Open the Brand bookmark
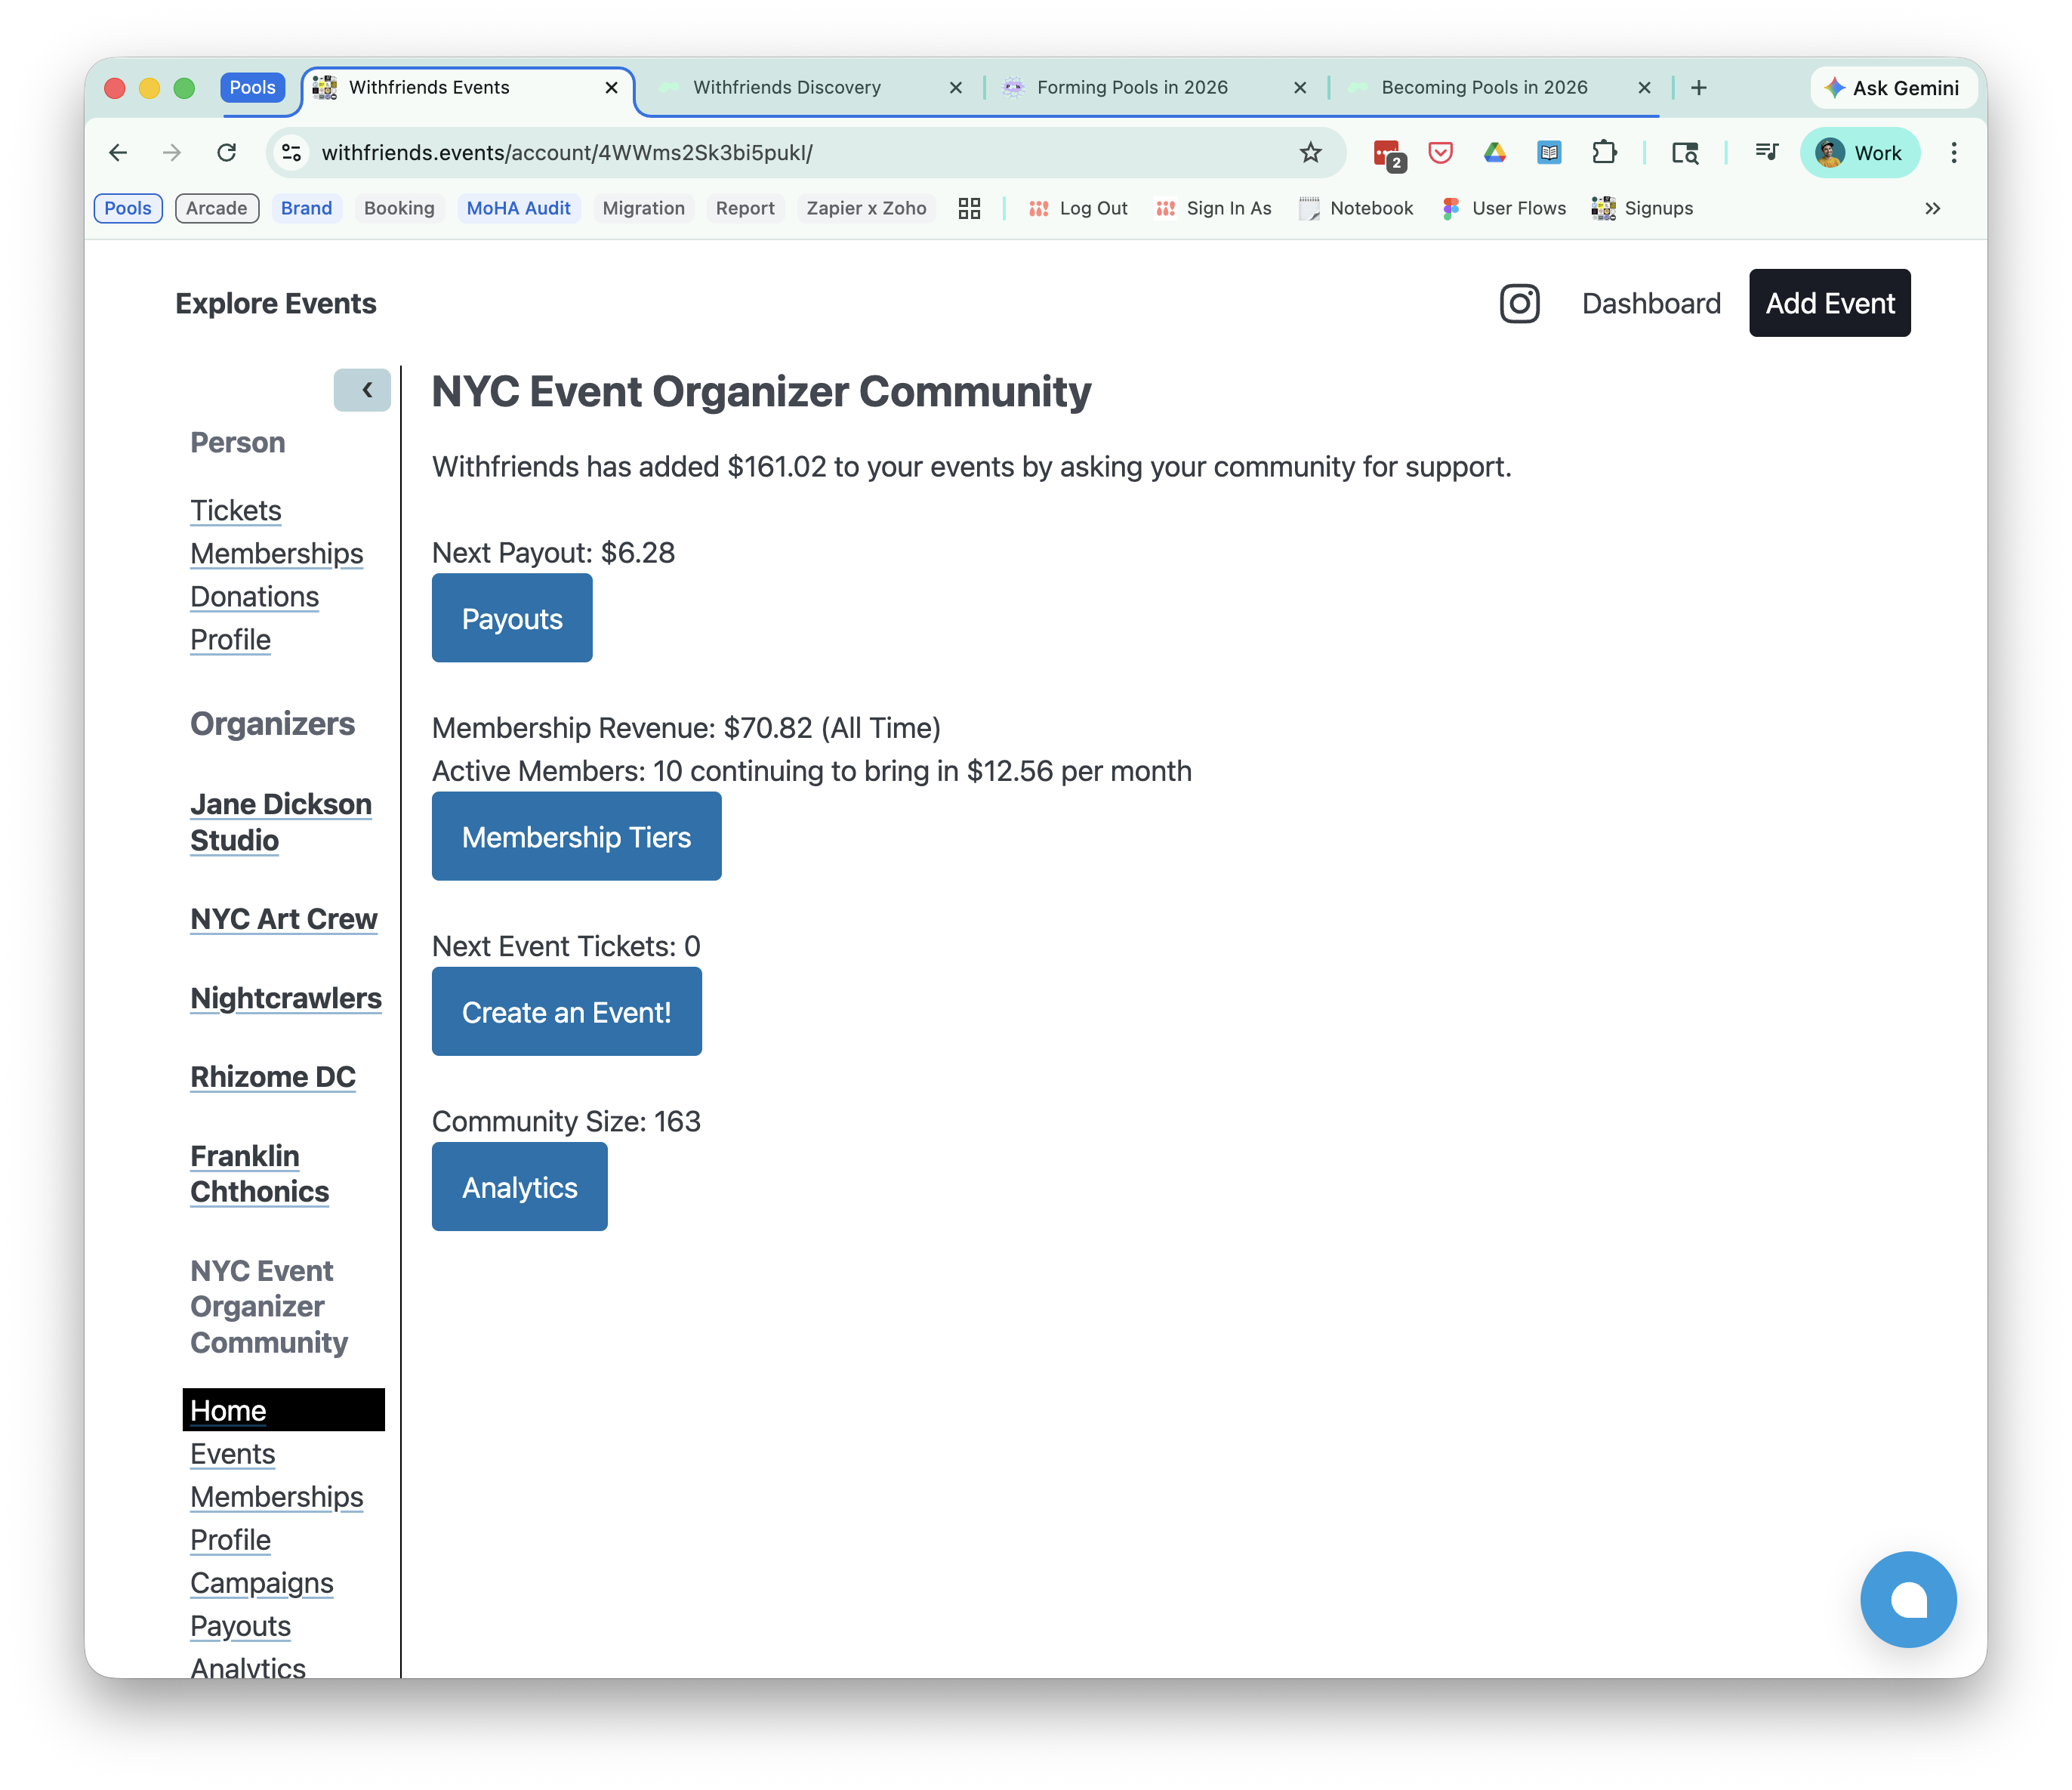 306,208
